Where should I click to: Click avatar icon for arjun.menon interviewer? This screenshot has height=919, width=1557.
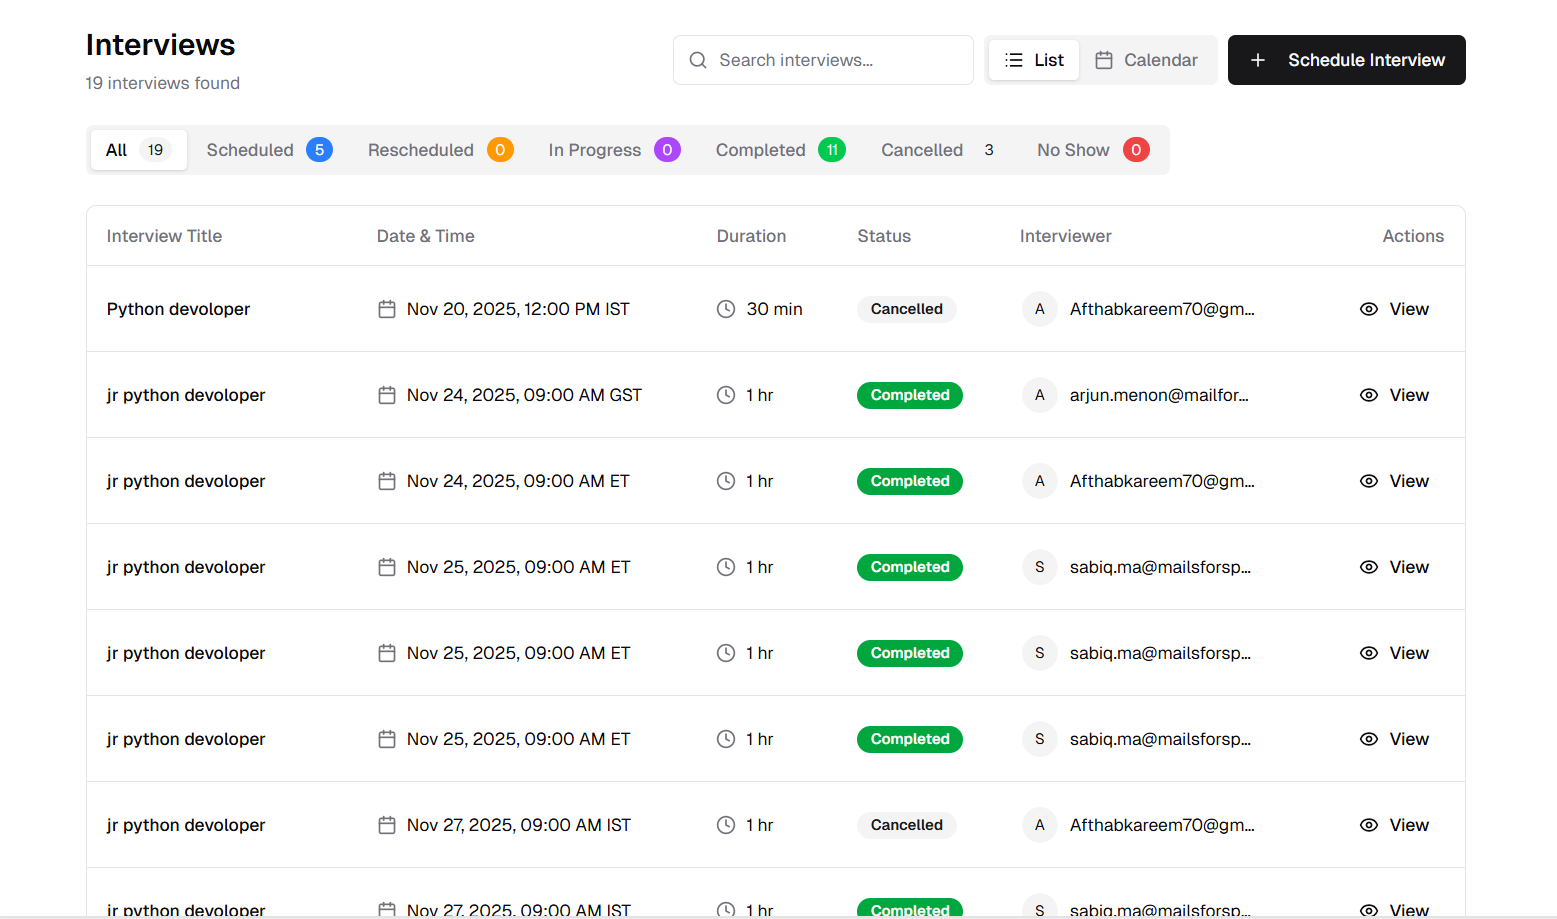[1039, 395]
